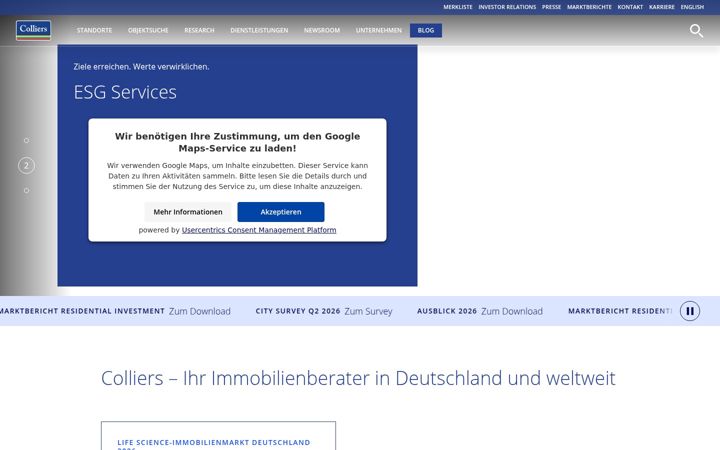This screenshot has width=720, height=450.
Task: Open the Research menu
Action: 199,30
